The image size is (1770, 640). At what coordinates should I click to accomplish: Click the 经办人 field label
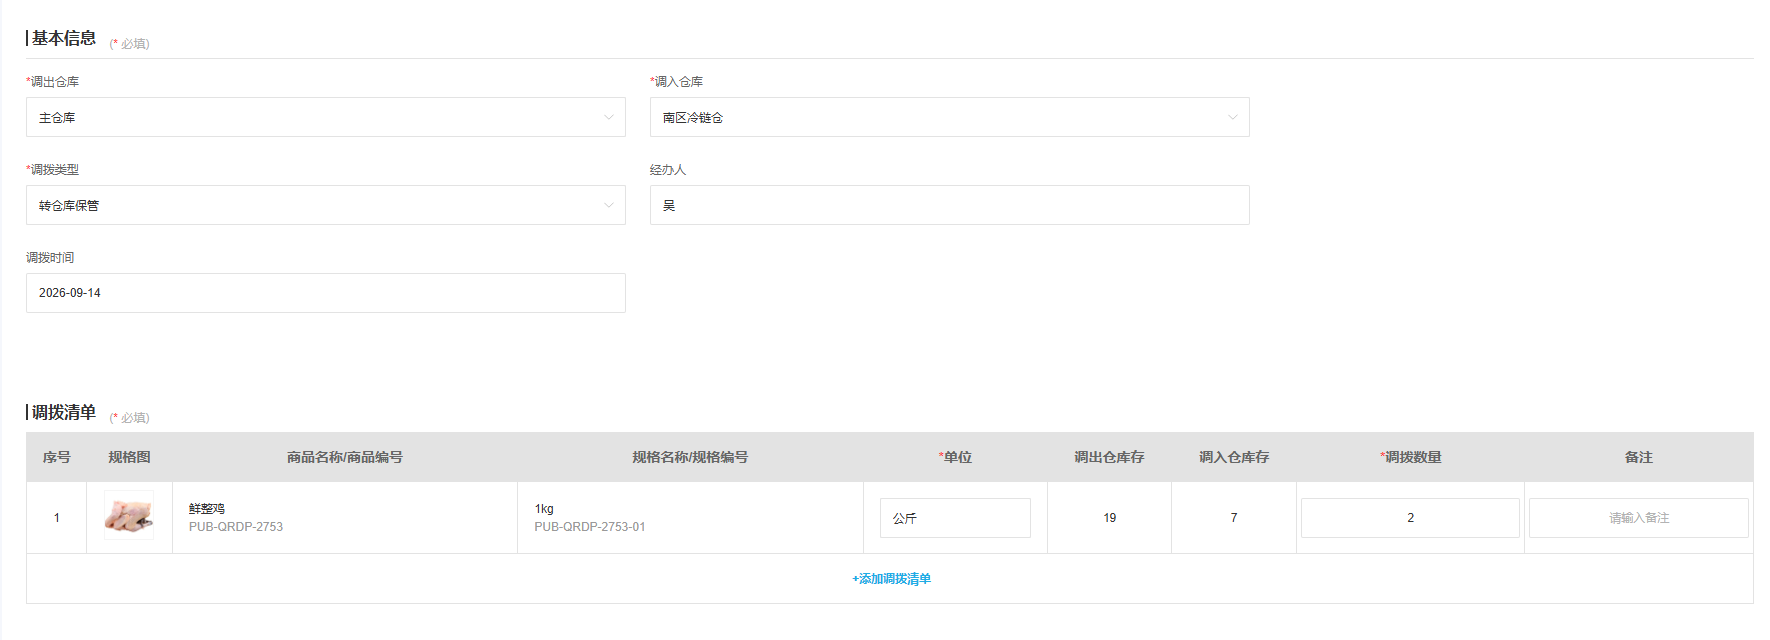pos(668,170)
